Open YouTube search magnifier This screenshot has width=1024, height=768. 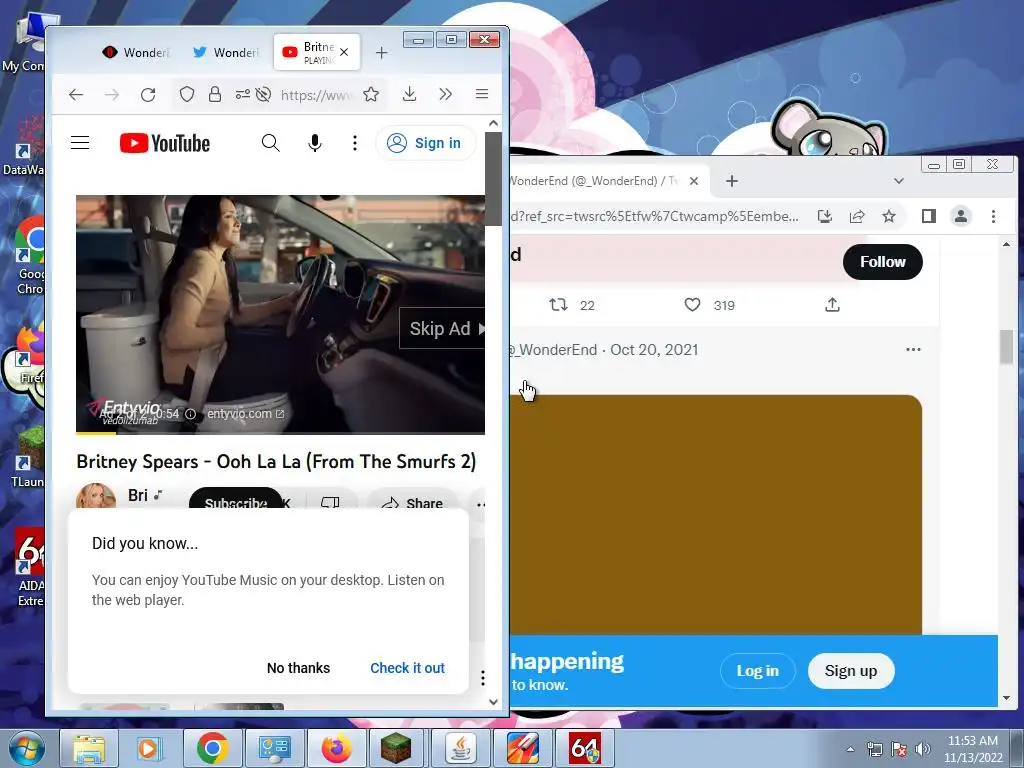coord(270,143)
